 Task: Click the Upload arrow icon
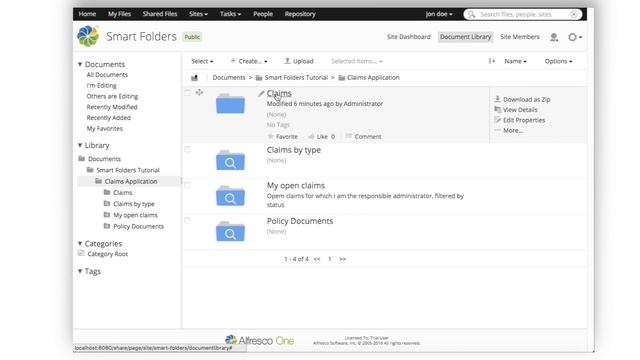287,61
